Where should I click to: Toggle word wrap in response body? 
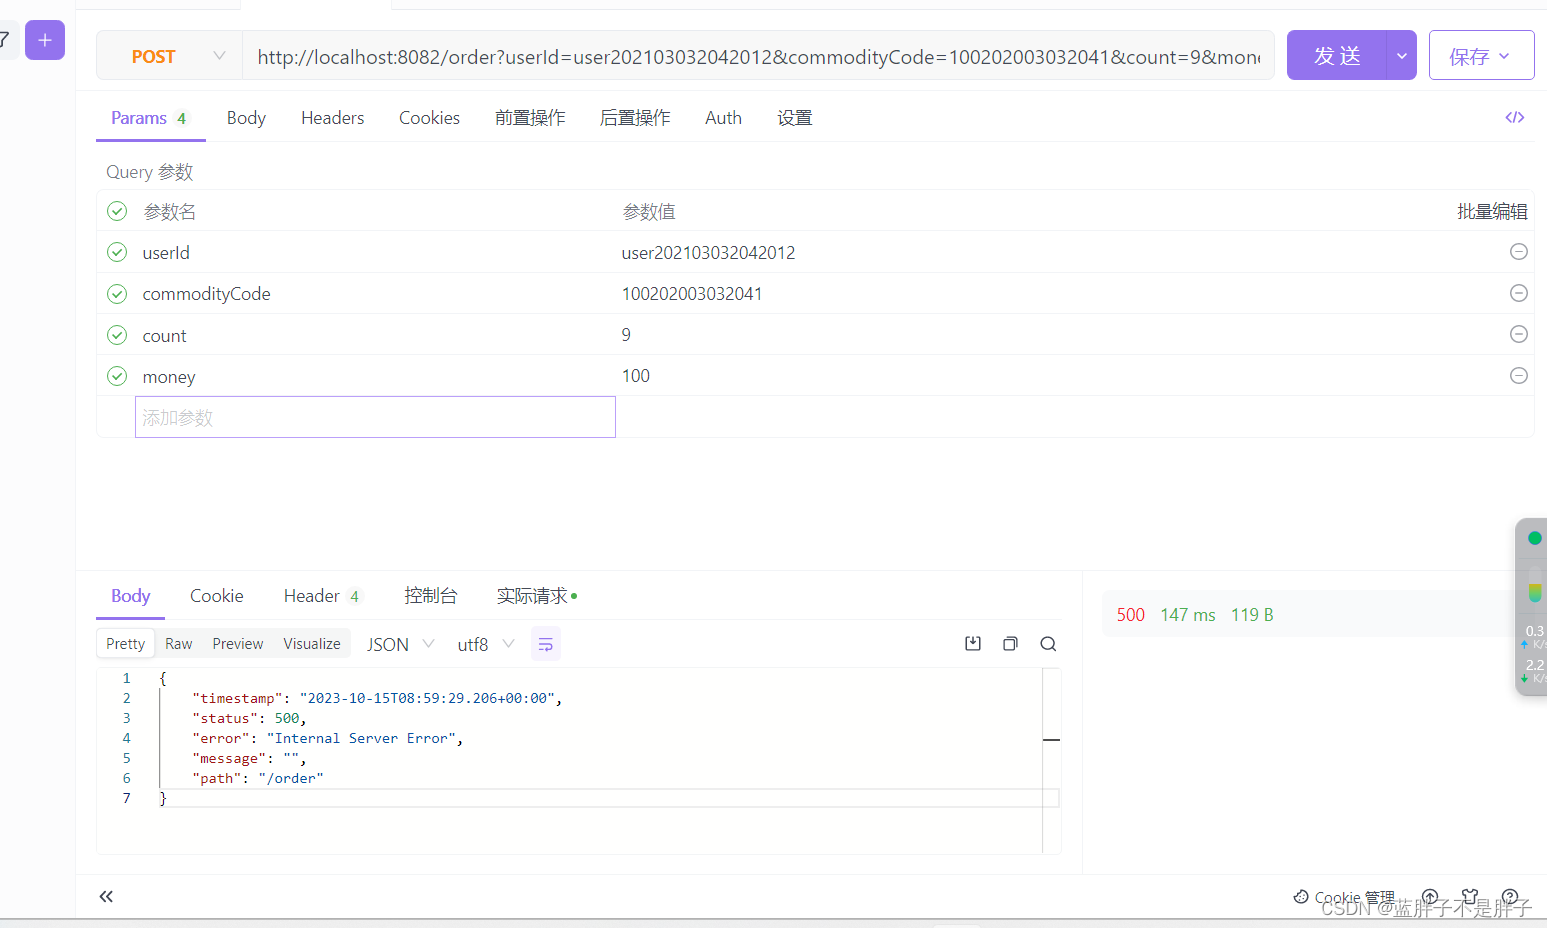[545, 644]
